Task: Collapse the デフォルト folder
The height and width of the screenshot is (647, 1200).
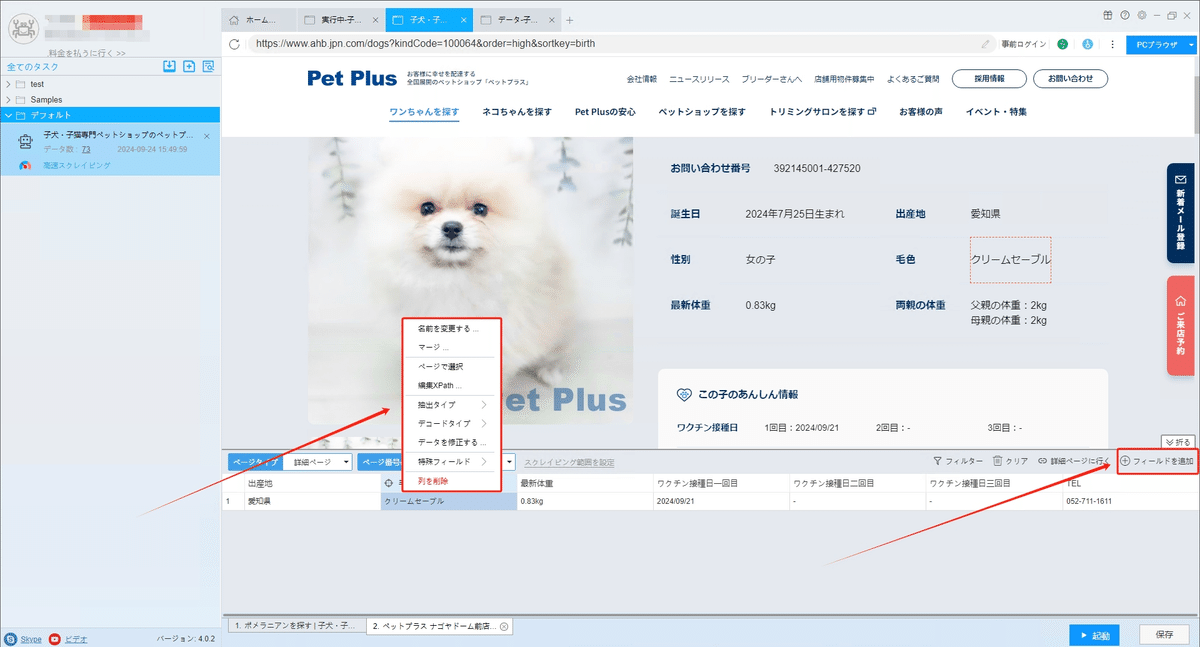Action: click(x=9, y=116)
